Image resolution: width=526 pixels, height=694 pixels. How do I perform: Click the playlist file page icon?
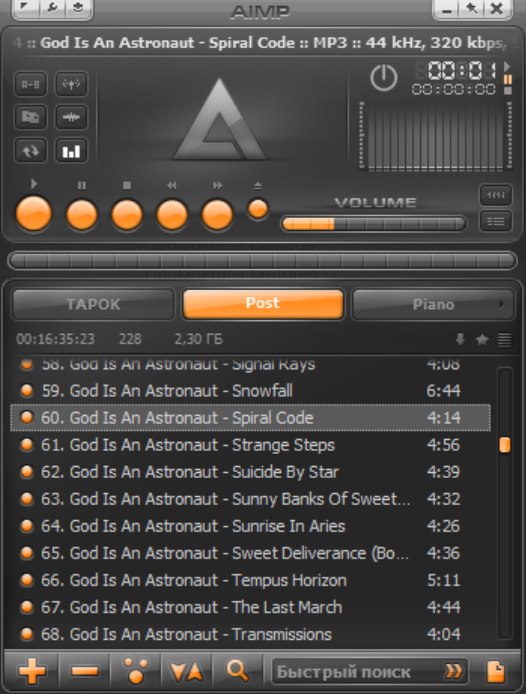click(x=495, y=672)
